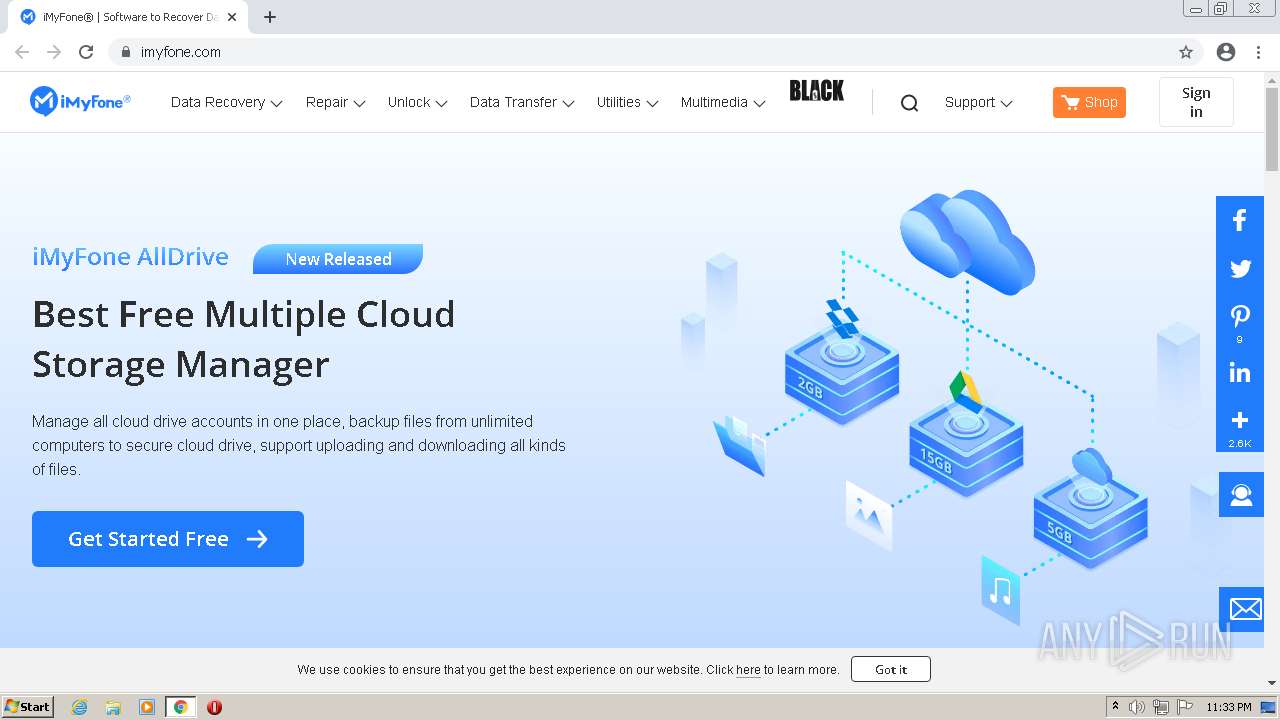Screen dimensions: 1280x720
Task: Click the iMyFone logo
Action: pyautogui.click(x=80, y=101)
